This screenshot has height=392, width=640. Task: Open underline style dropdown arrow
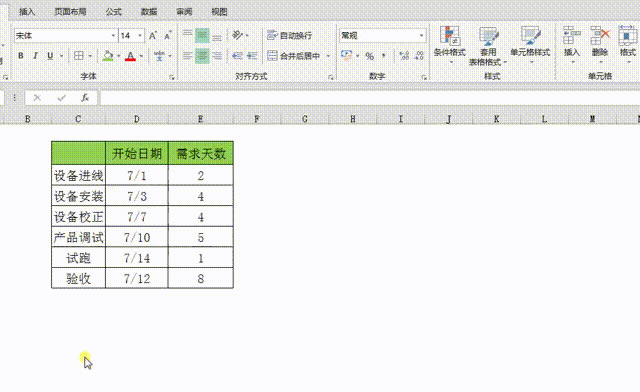point(61,56)
